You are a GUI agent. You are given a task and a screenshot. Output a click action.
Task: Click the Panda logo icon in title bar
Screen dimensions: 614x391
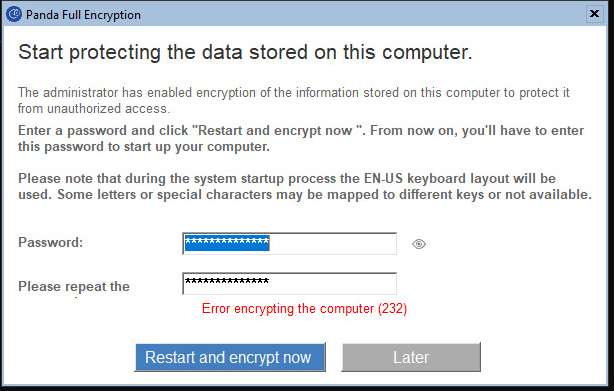coord(14,14)
